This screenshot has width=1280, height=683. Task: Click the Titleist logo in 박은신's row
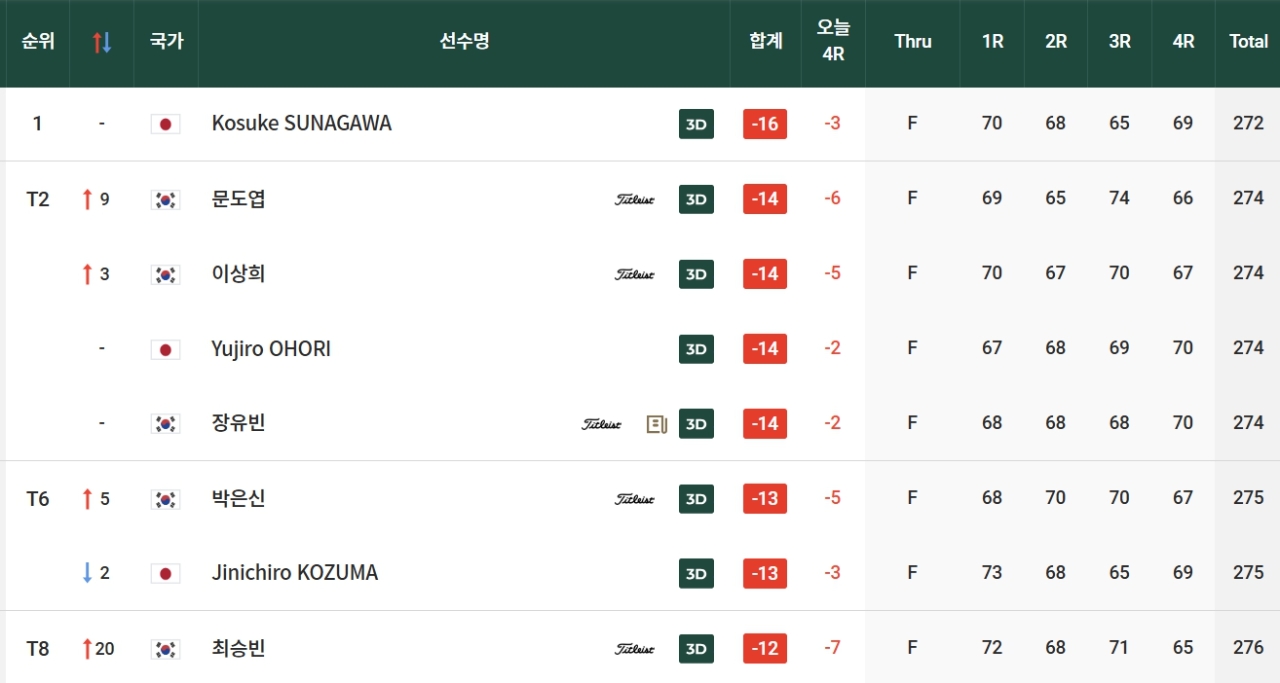pos(634,499)
